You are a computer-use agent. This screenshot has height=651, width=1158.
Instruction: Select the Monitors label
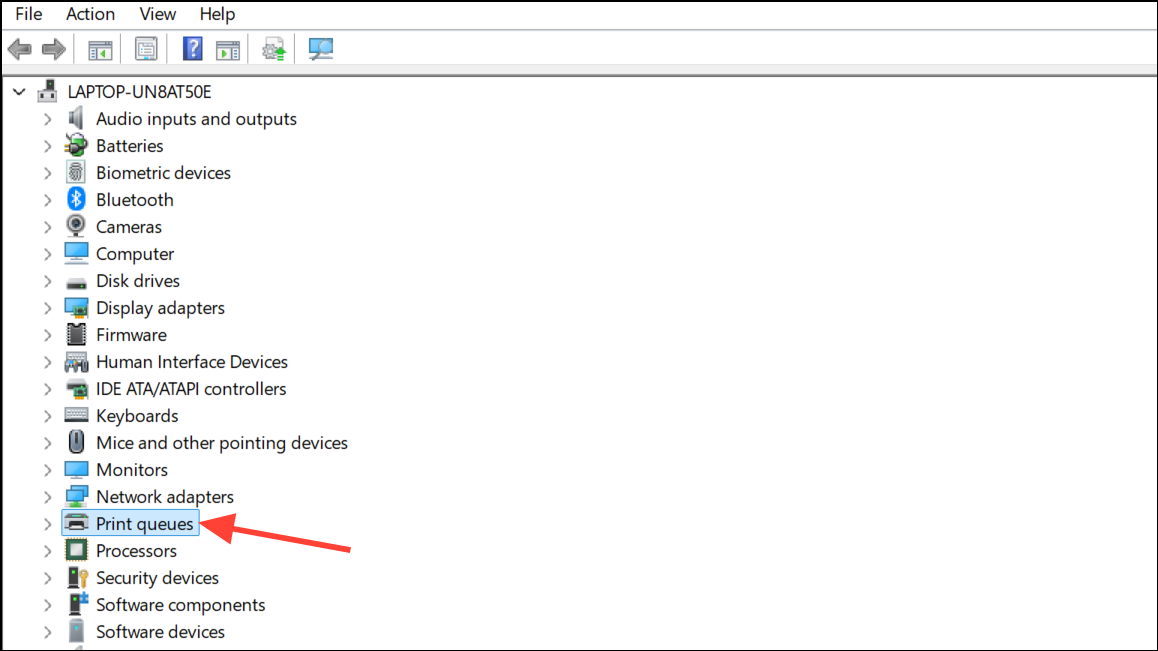pos(131,469)
